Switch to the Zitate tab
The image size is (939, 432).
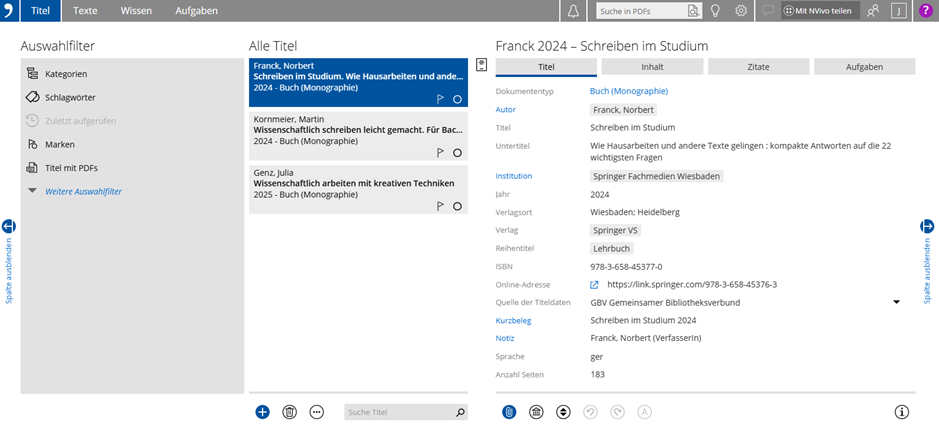click(x=758, y=67)
